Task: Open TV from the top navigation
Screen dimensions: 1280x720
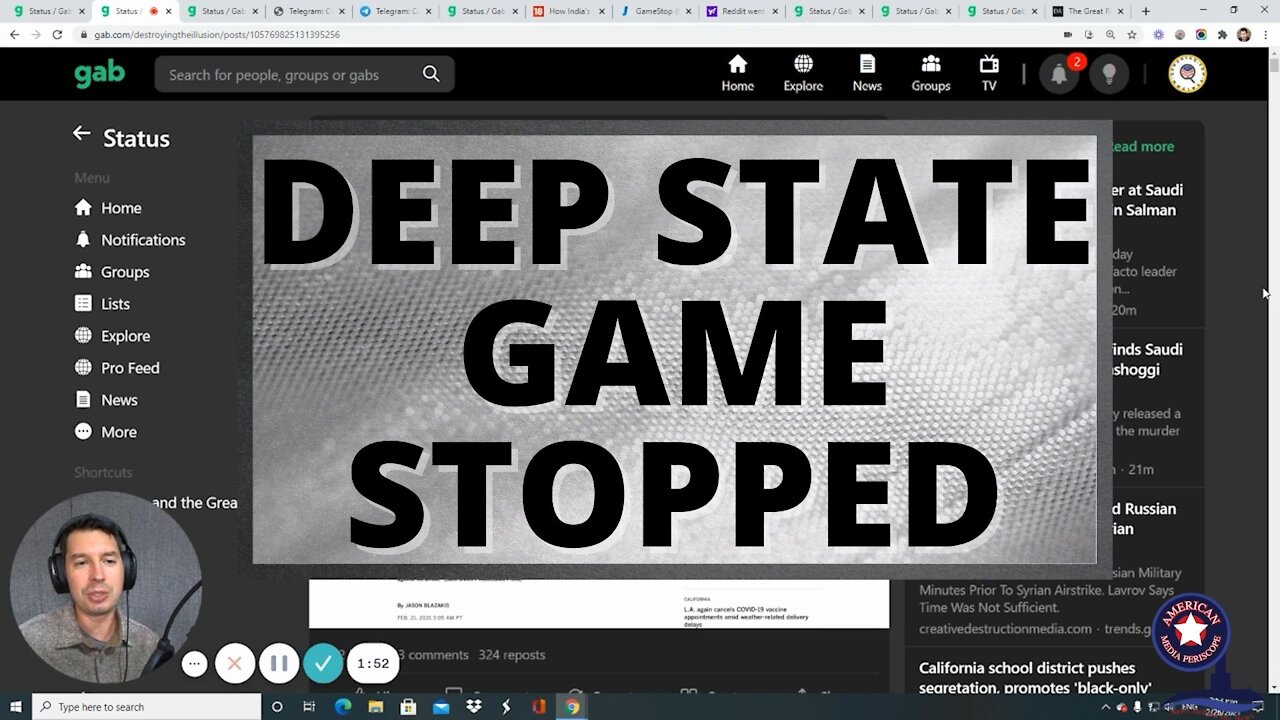Action: pos(989,74)
